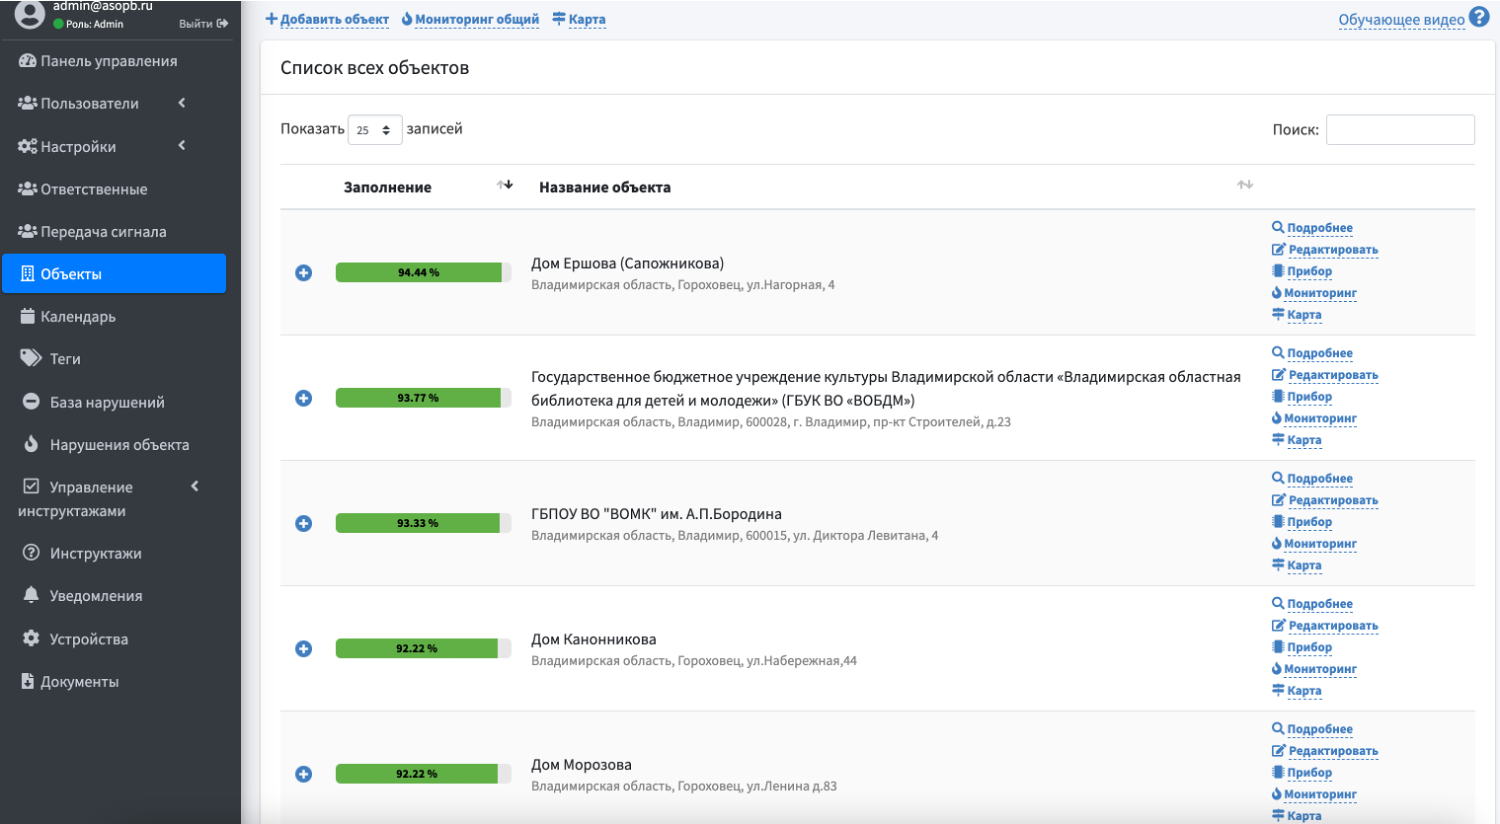The height and width of the screenshot is (824, 1500).
Task: Click the file icon beside Документы
Action: point(28,681)
